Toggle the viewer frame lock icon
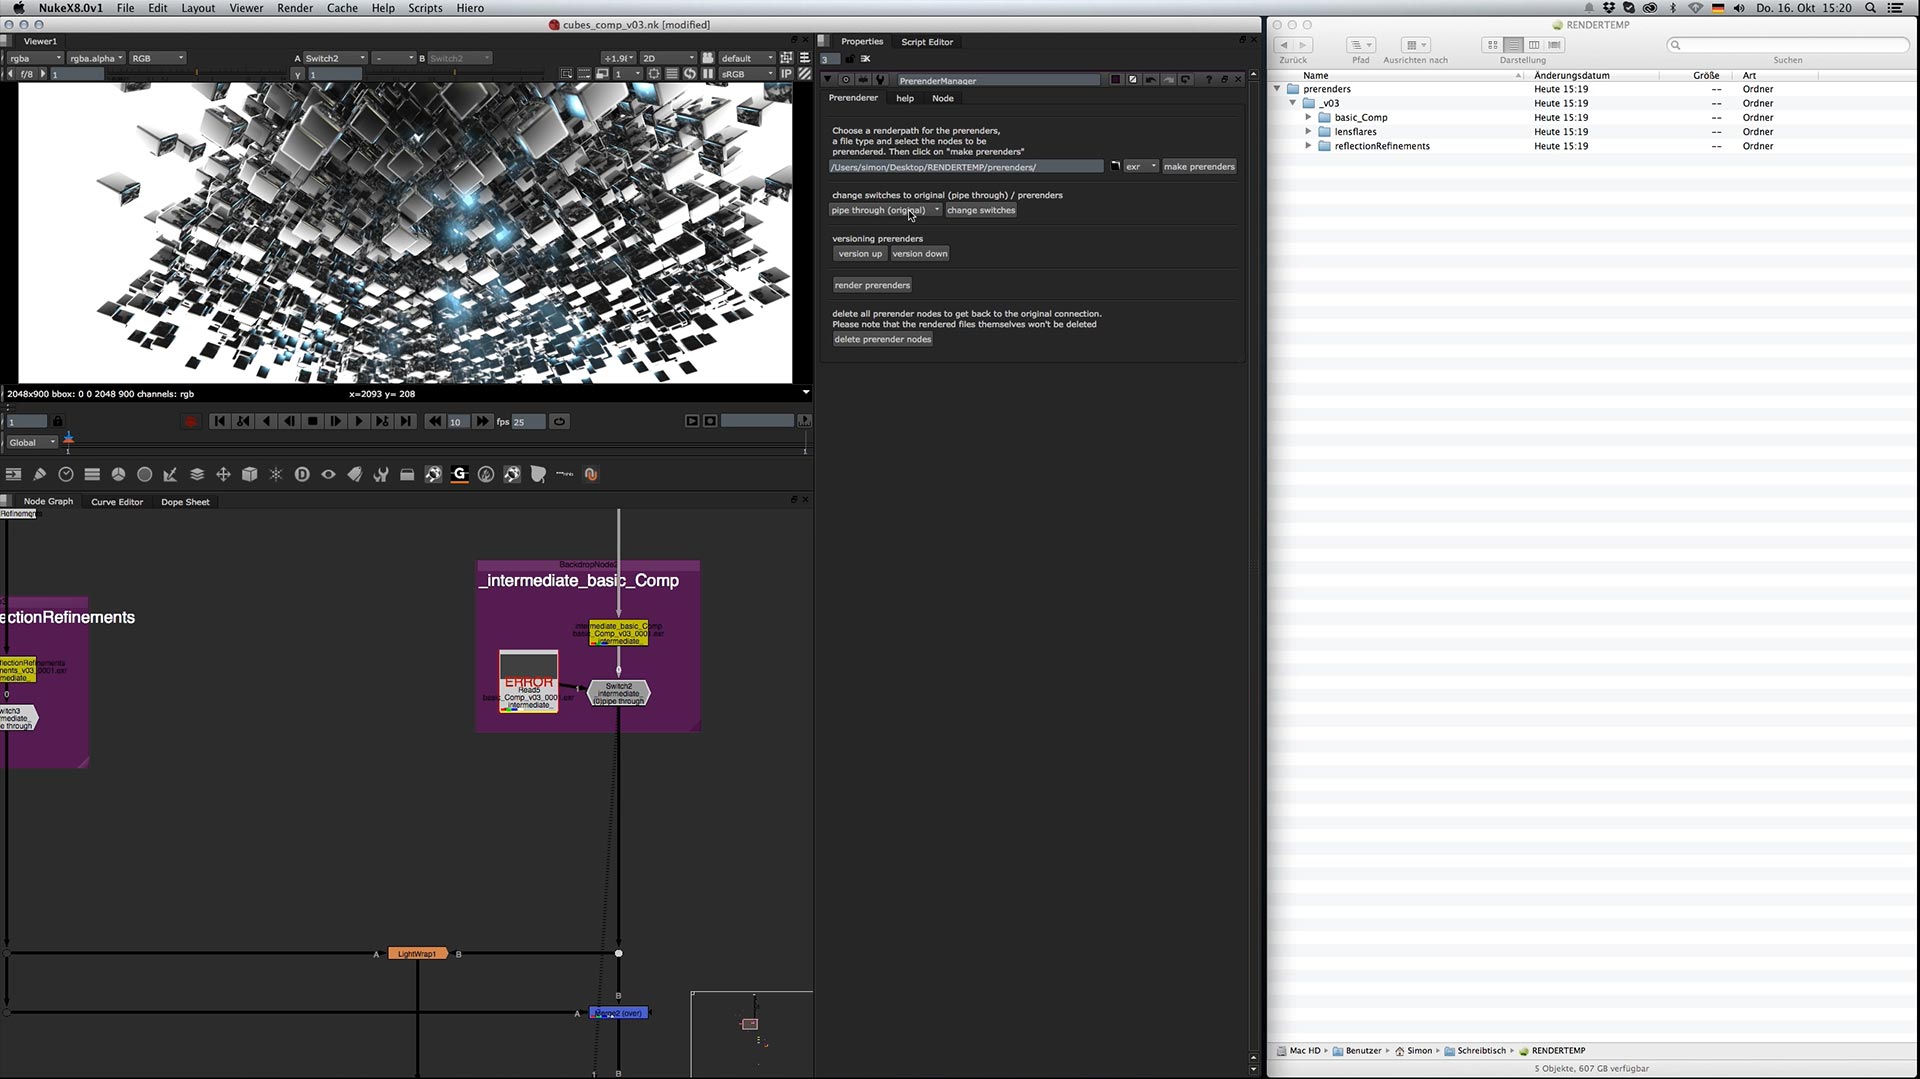 [58, 422]
